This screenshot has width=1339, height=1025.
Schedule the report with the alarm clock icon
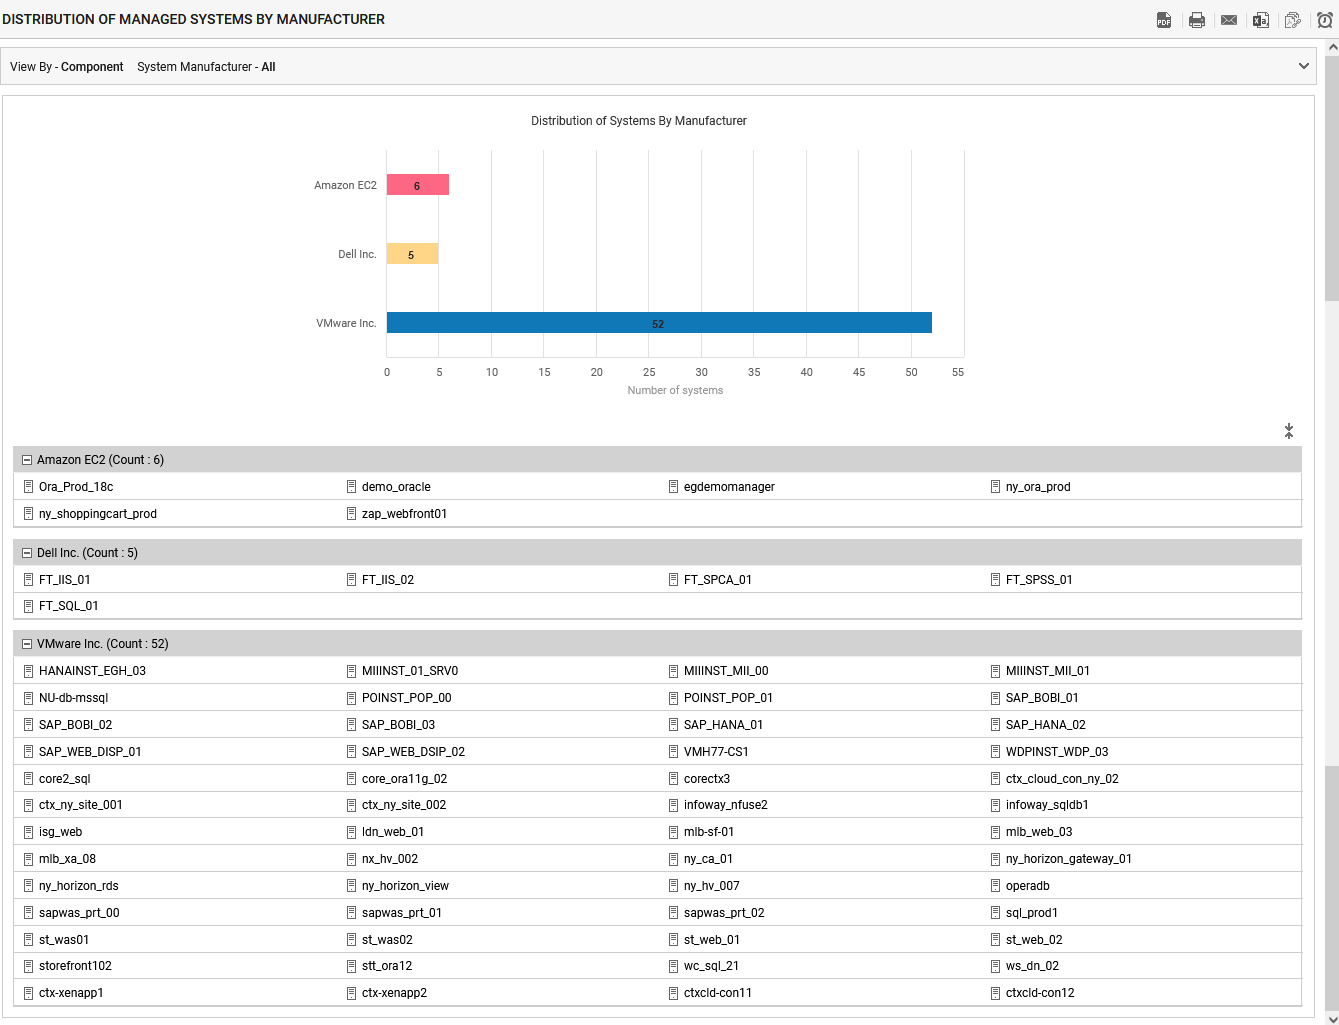coord(1325,20)
